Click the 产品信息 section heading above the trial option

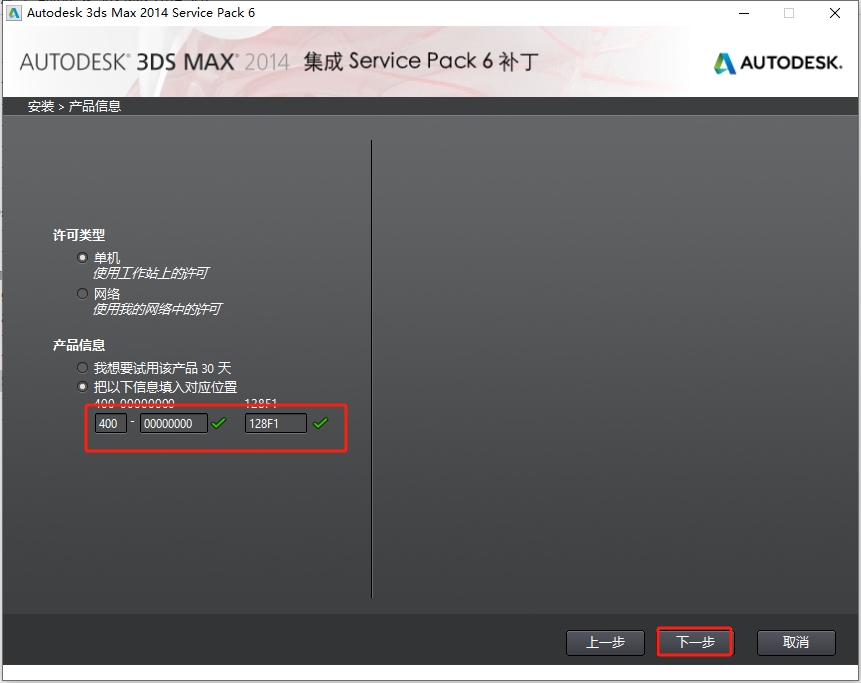79,345
